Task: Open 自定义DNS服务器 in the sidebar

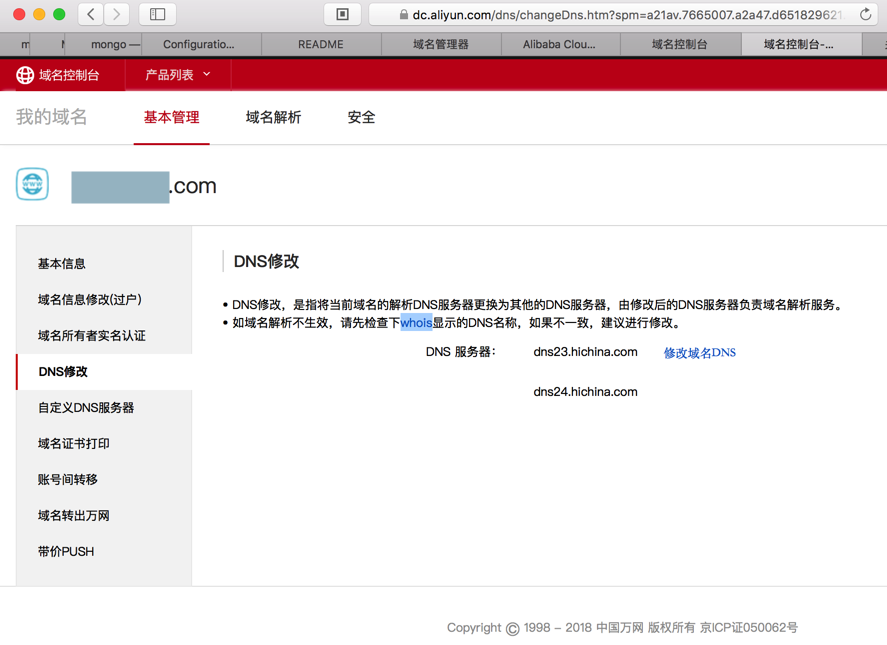Action: click(x=104, y=408)
